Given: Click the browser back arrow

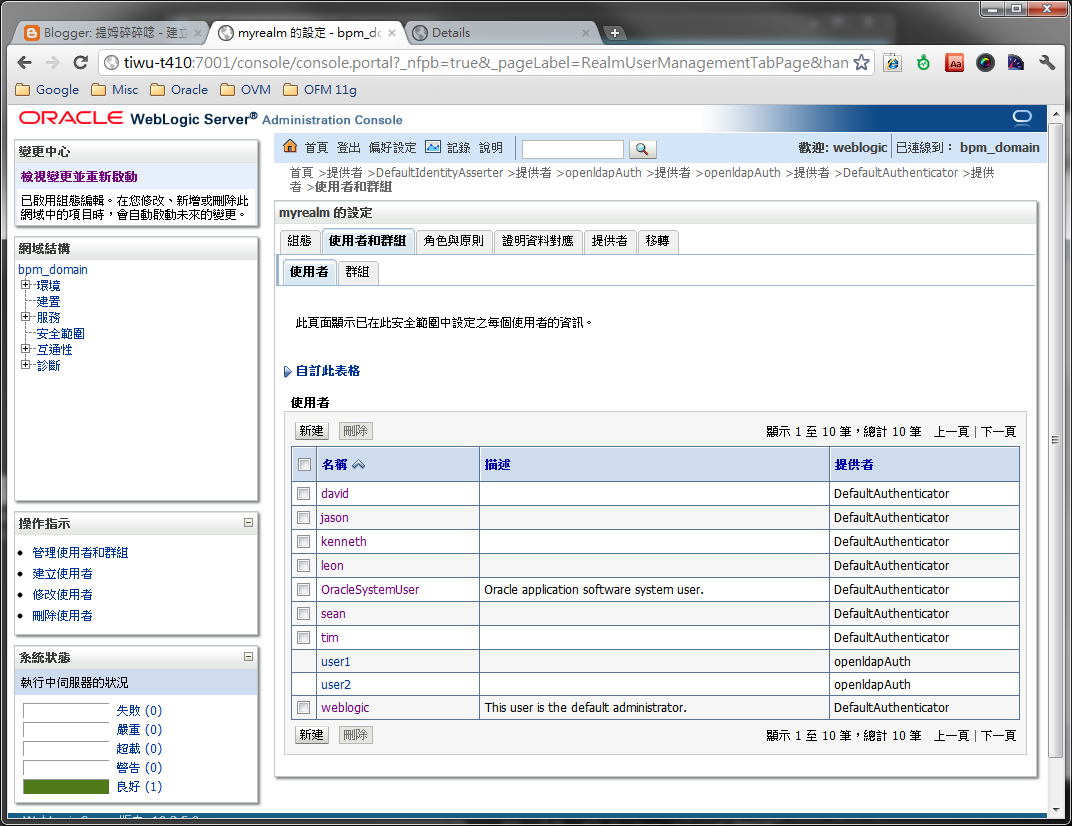Looking at the screenshot, I should [25, 63].
